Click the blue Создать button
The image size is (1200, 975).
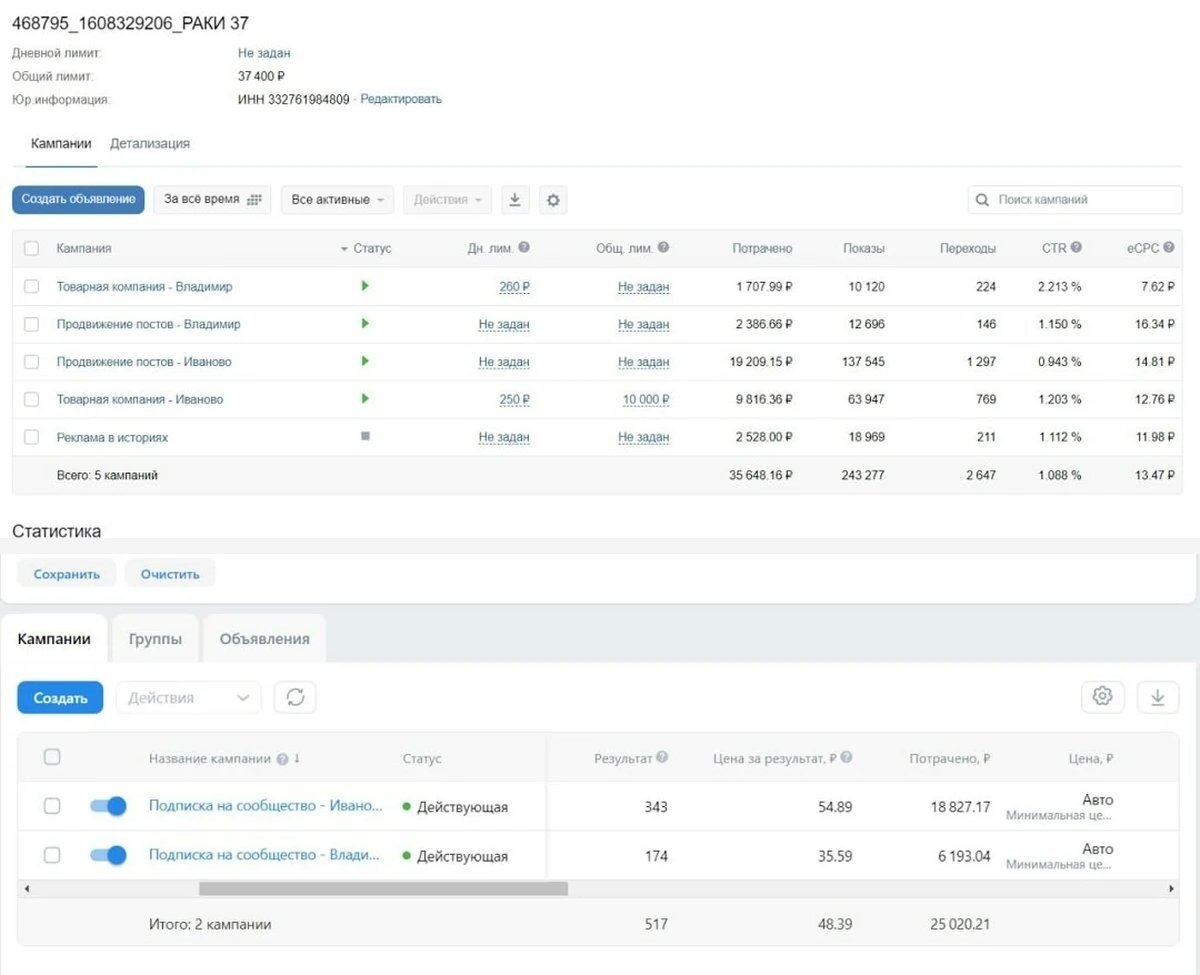point(60,697)
